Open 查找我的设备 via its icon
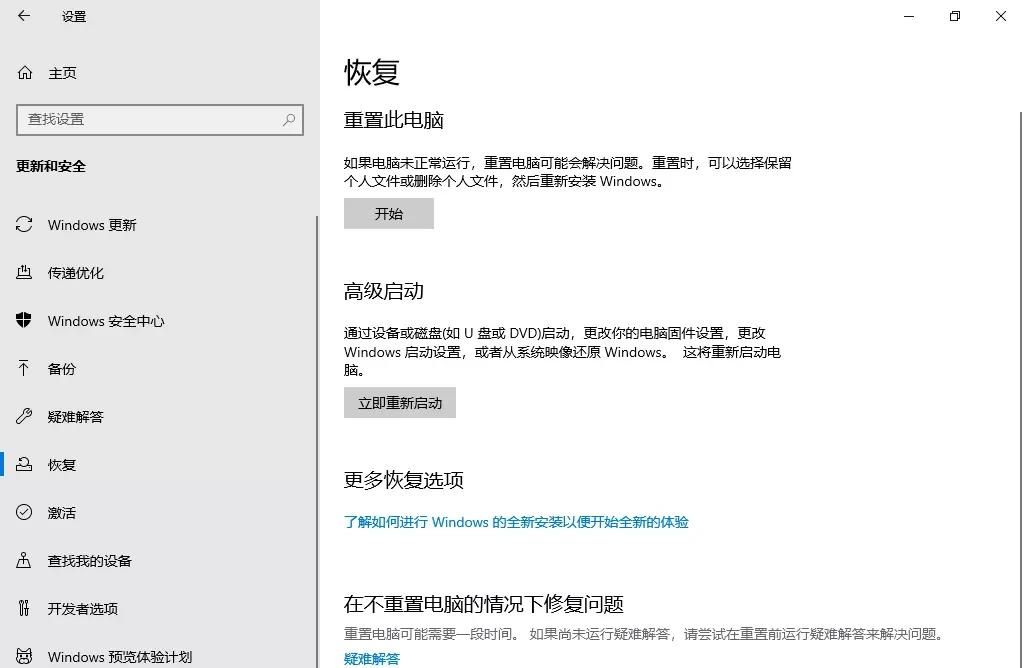Image resolution: width=1024 pixels, height=668 pixels. click(x=22, y=560)
